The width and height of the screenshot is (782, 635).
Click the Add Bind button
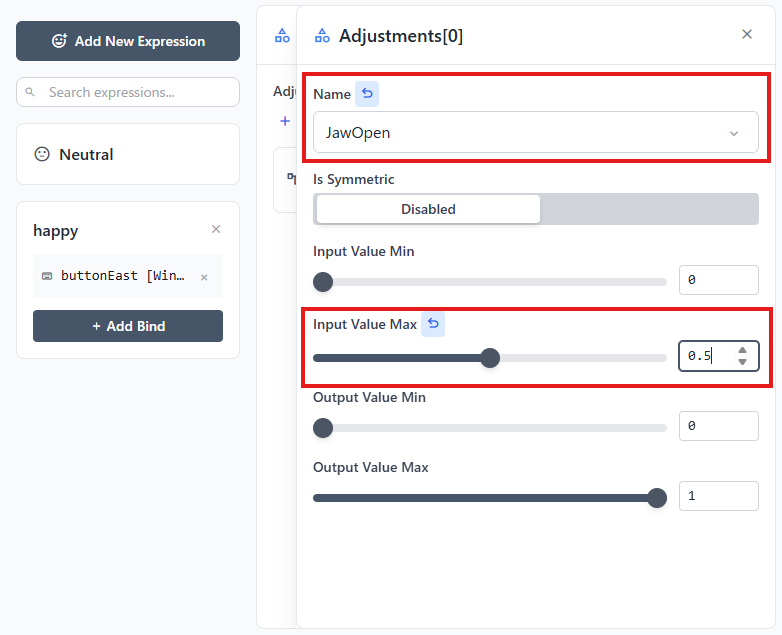(128, 326)
